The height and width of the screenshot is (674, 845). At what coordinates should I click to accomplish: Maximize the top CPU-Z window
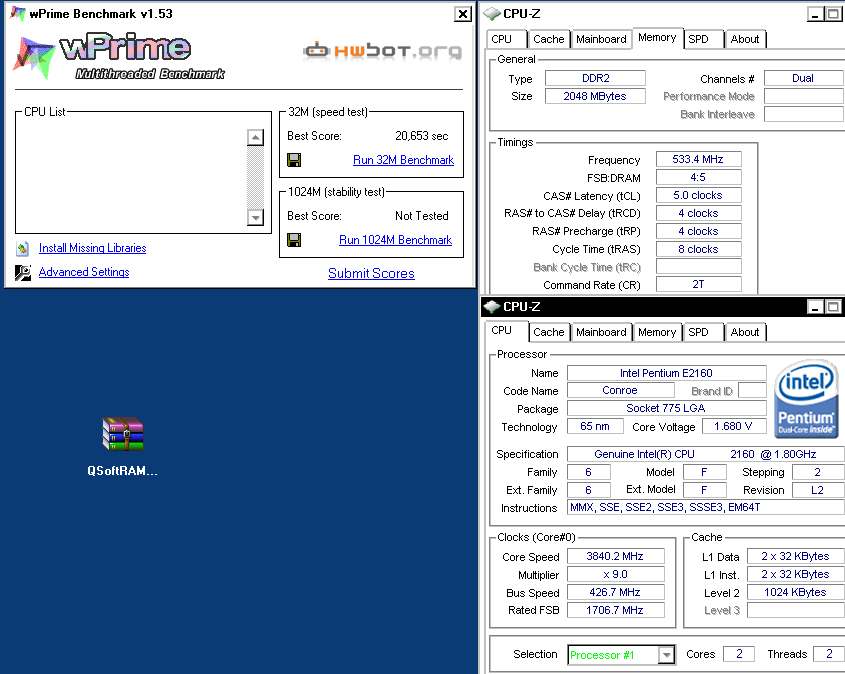pyautogui.click(x=833, y=14)
